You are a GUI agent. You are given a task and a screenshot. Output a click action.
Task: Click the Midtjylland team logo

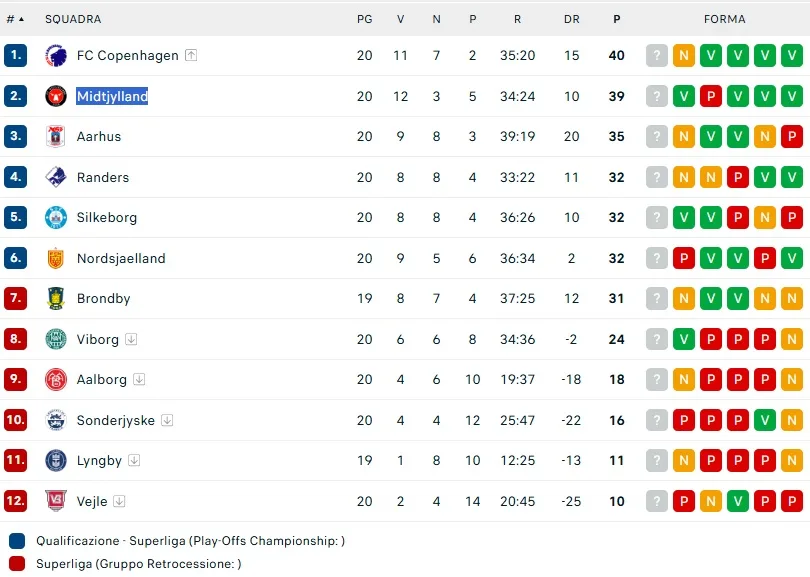(55, 96)
